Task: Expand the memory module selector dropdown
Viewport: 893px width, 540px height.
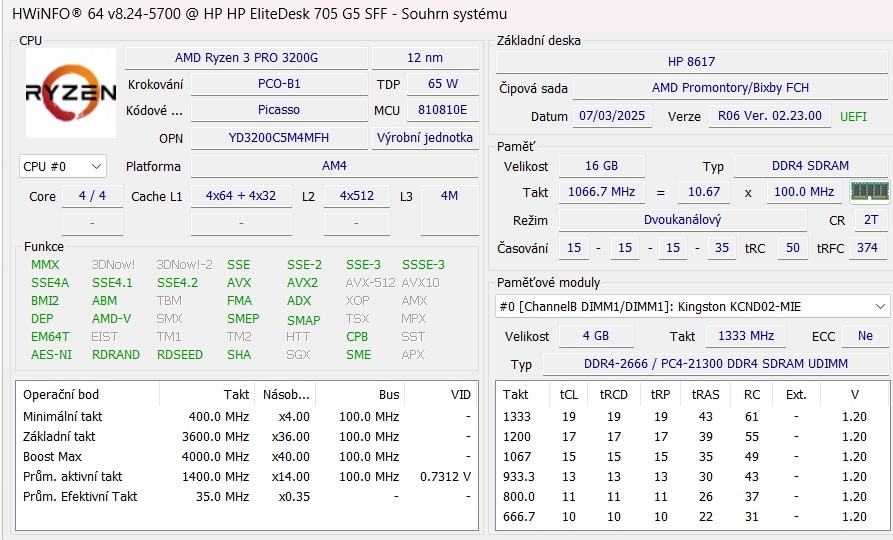Action: pos(692,306)
